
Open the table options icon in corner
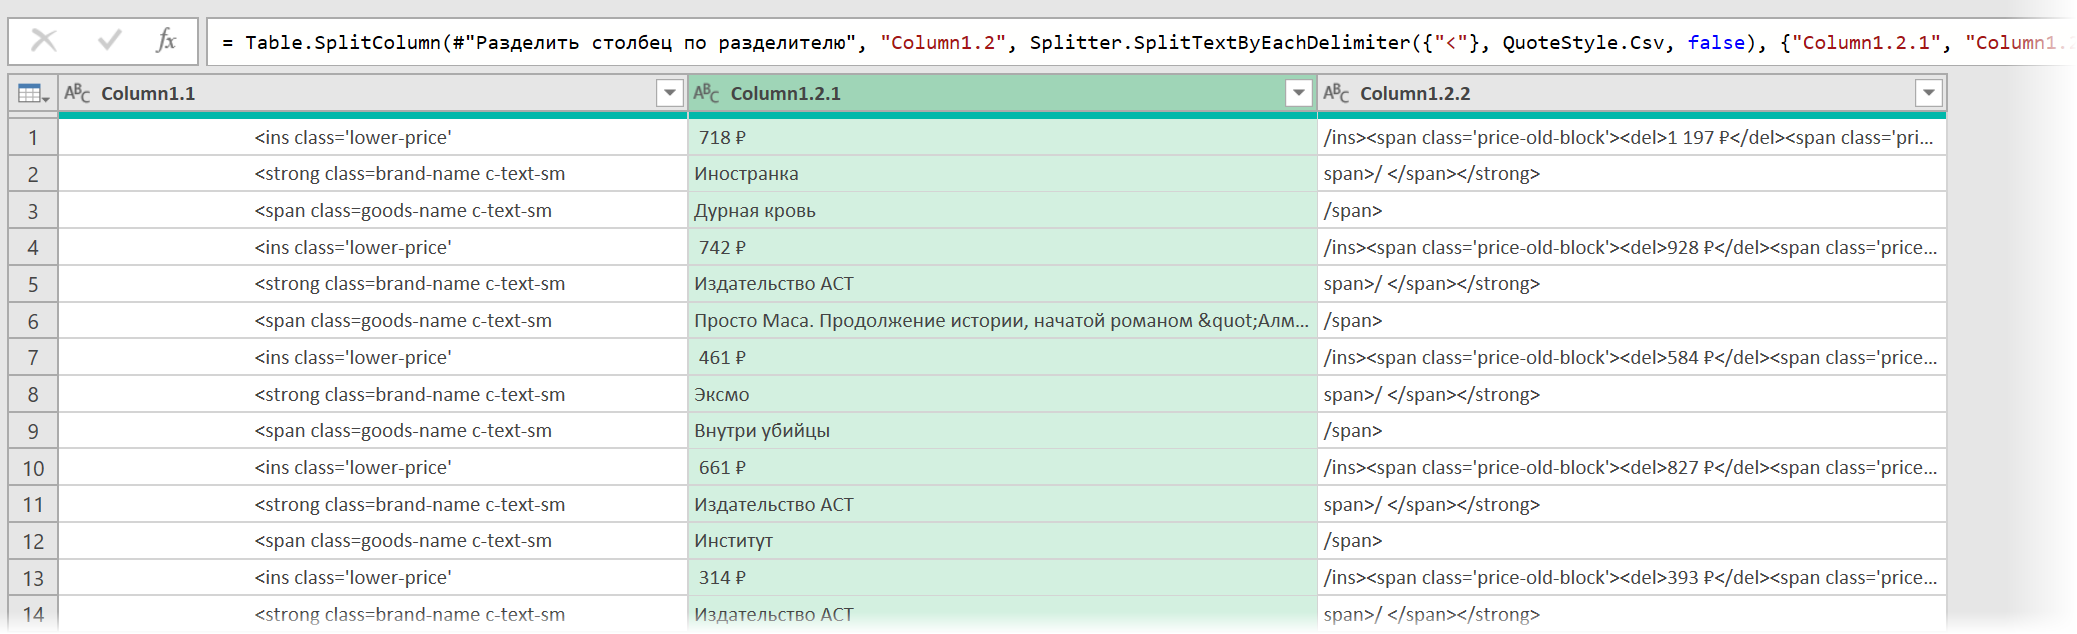click(33, 94)
